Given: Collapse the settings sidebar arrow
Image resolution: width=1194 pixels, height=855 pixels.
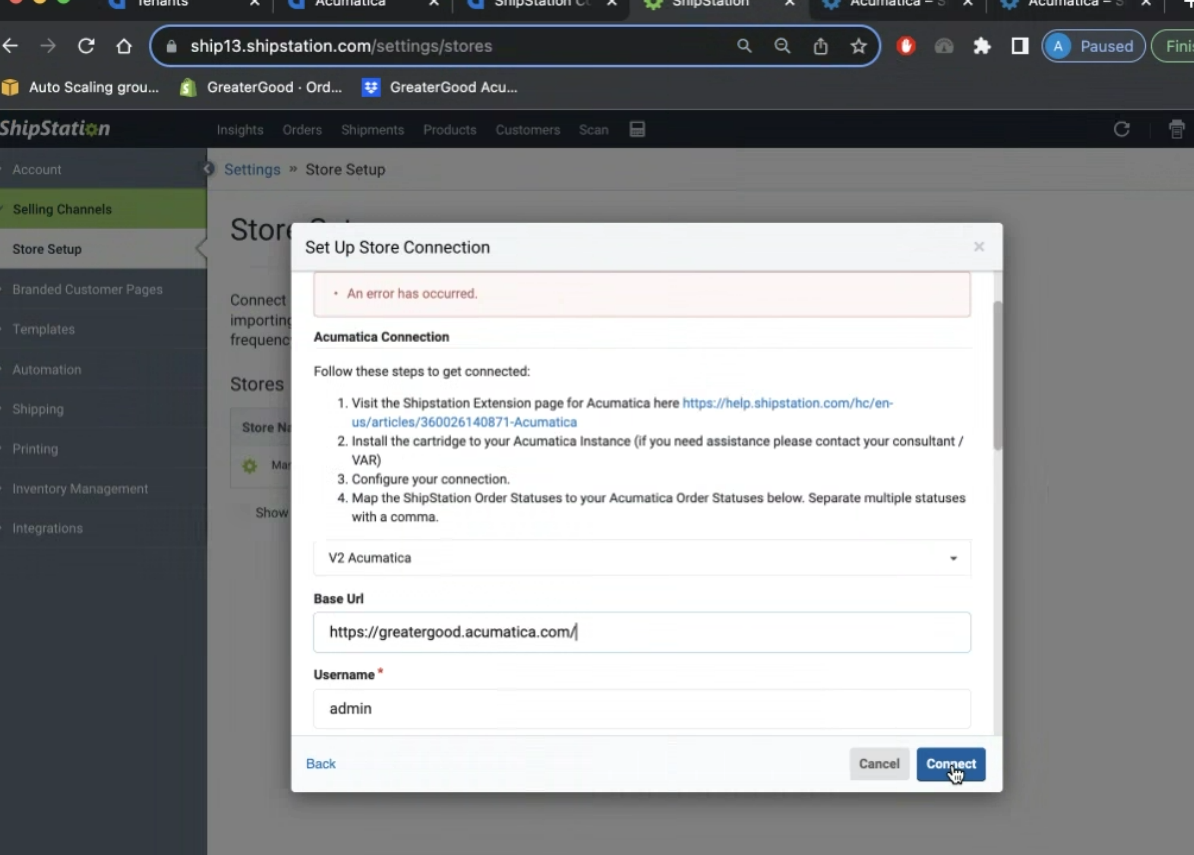Looking at the screenshot, I should 207,169.
